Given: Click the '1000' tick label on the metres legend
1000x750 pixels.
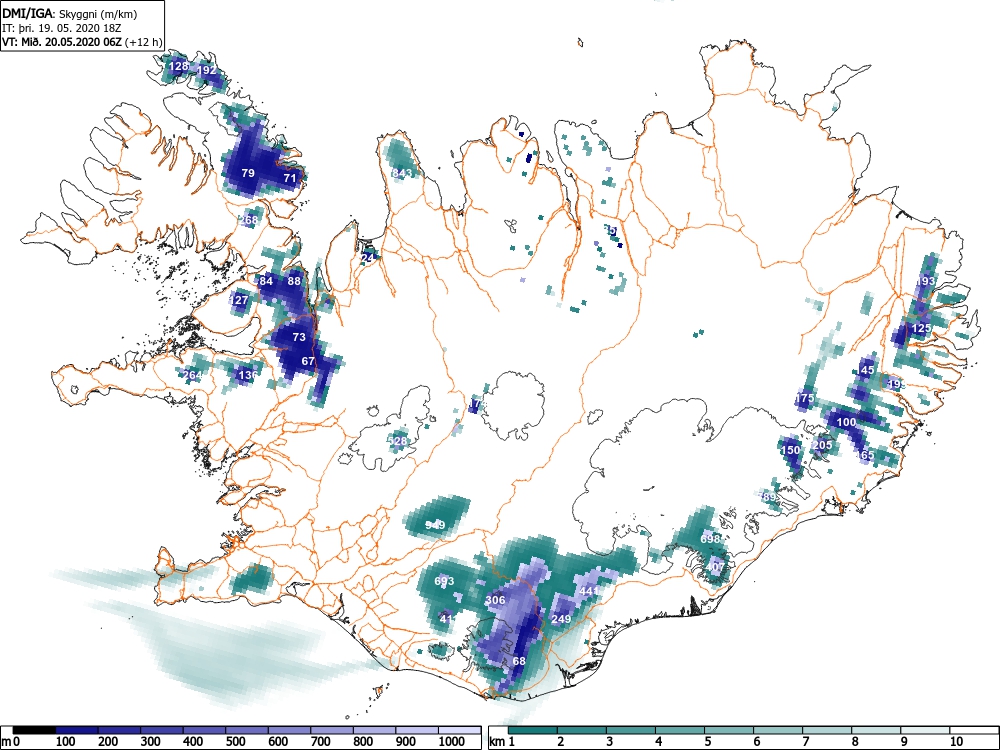Looking at the screenshot, I should click(452, 742).
